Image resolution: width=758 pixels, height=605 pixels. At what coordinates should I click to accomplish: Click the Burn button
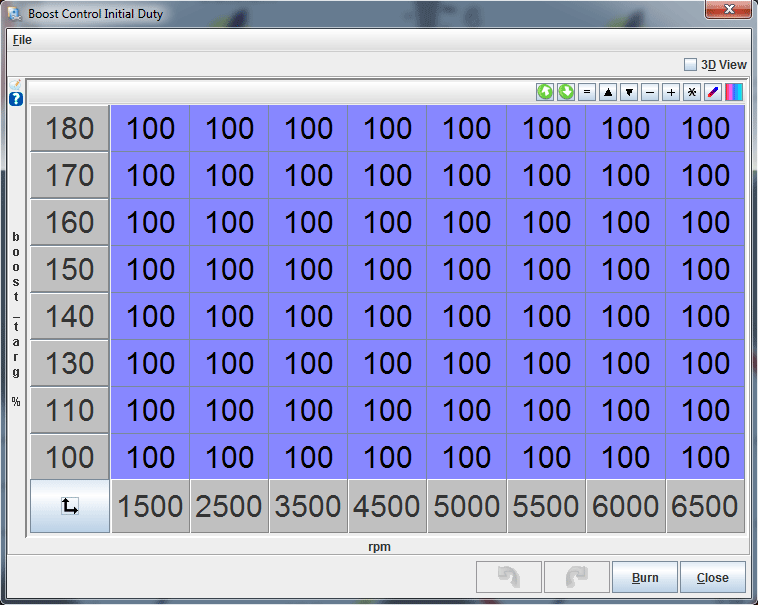(x=645, y=577)
